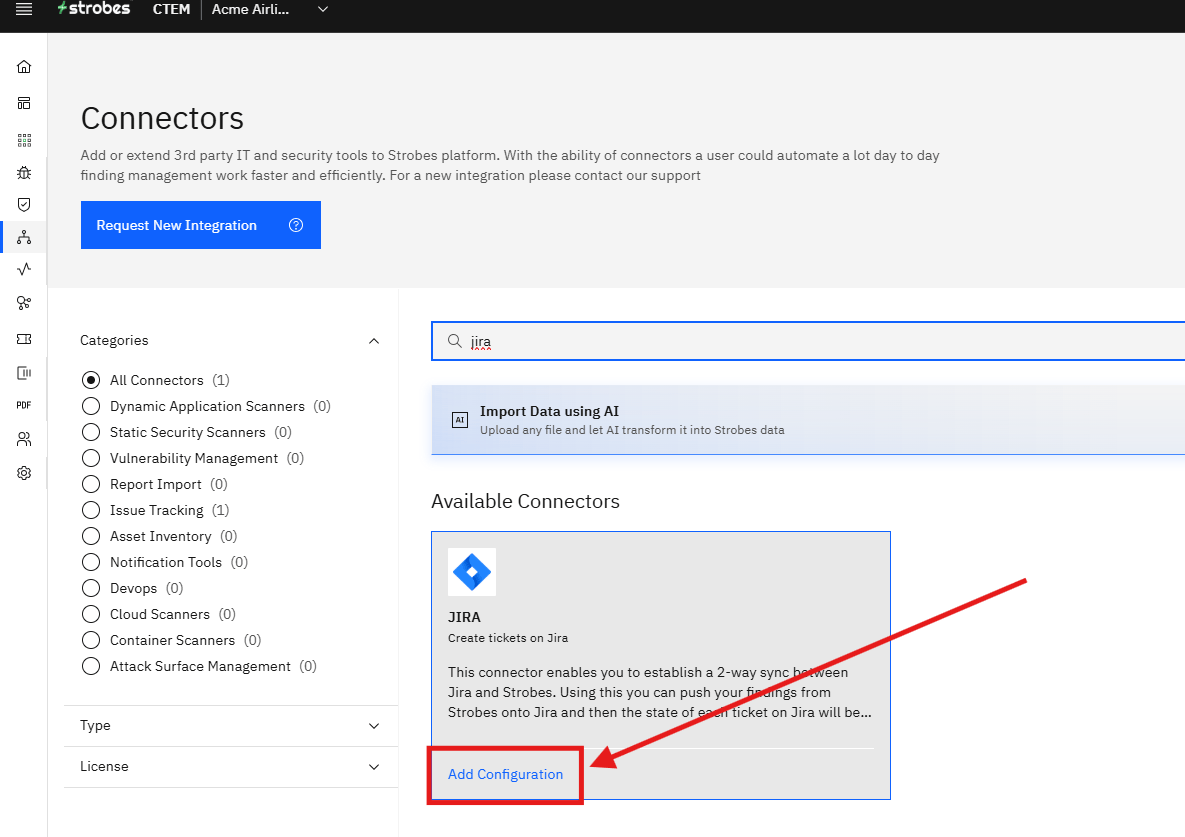
Task: Click the Available Connectors heading
Action: 525,502
